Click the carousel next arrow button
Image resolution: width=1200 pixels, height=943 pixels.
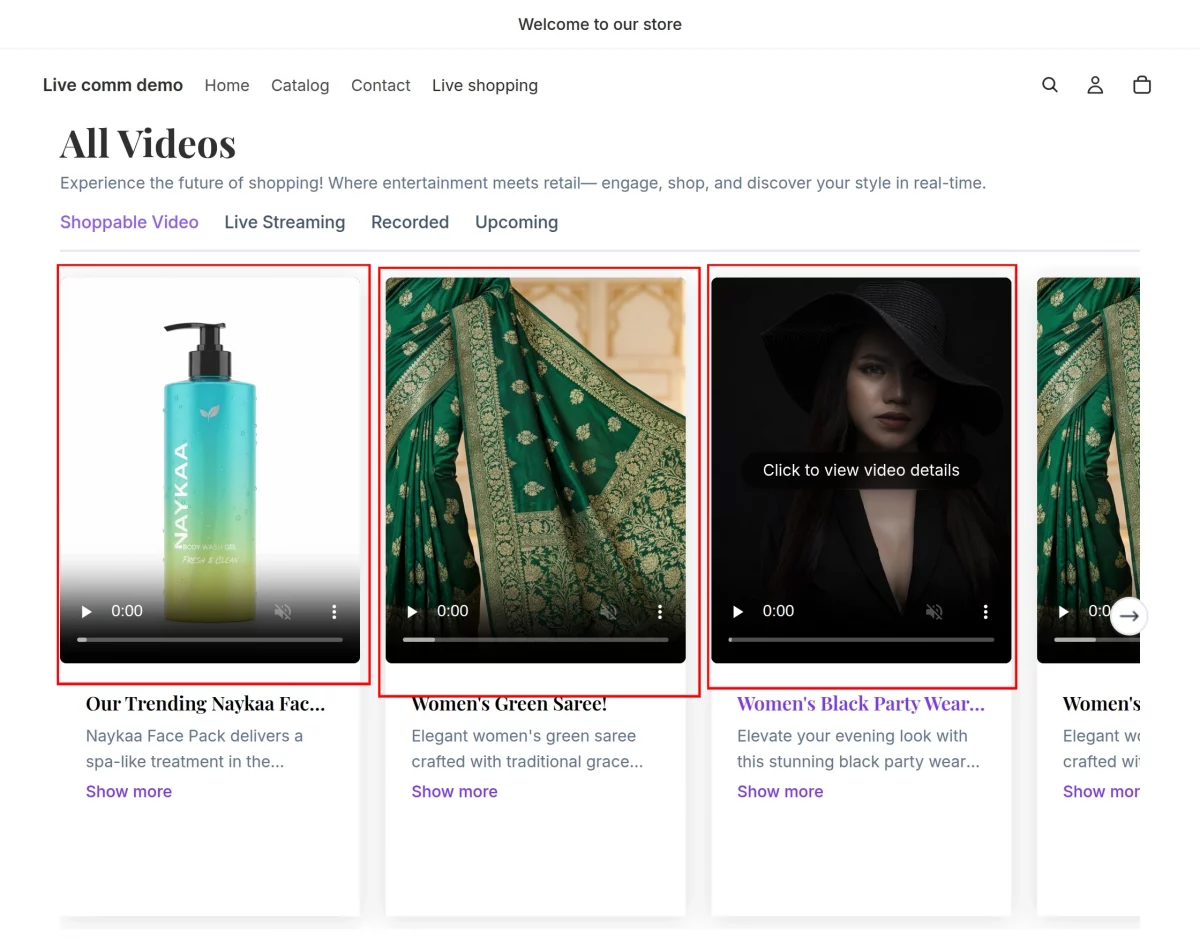1129,616
